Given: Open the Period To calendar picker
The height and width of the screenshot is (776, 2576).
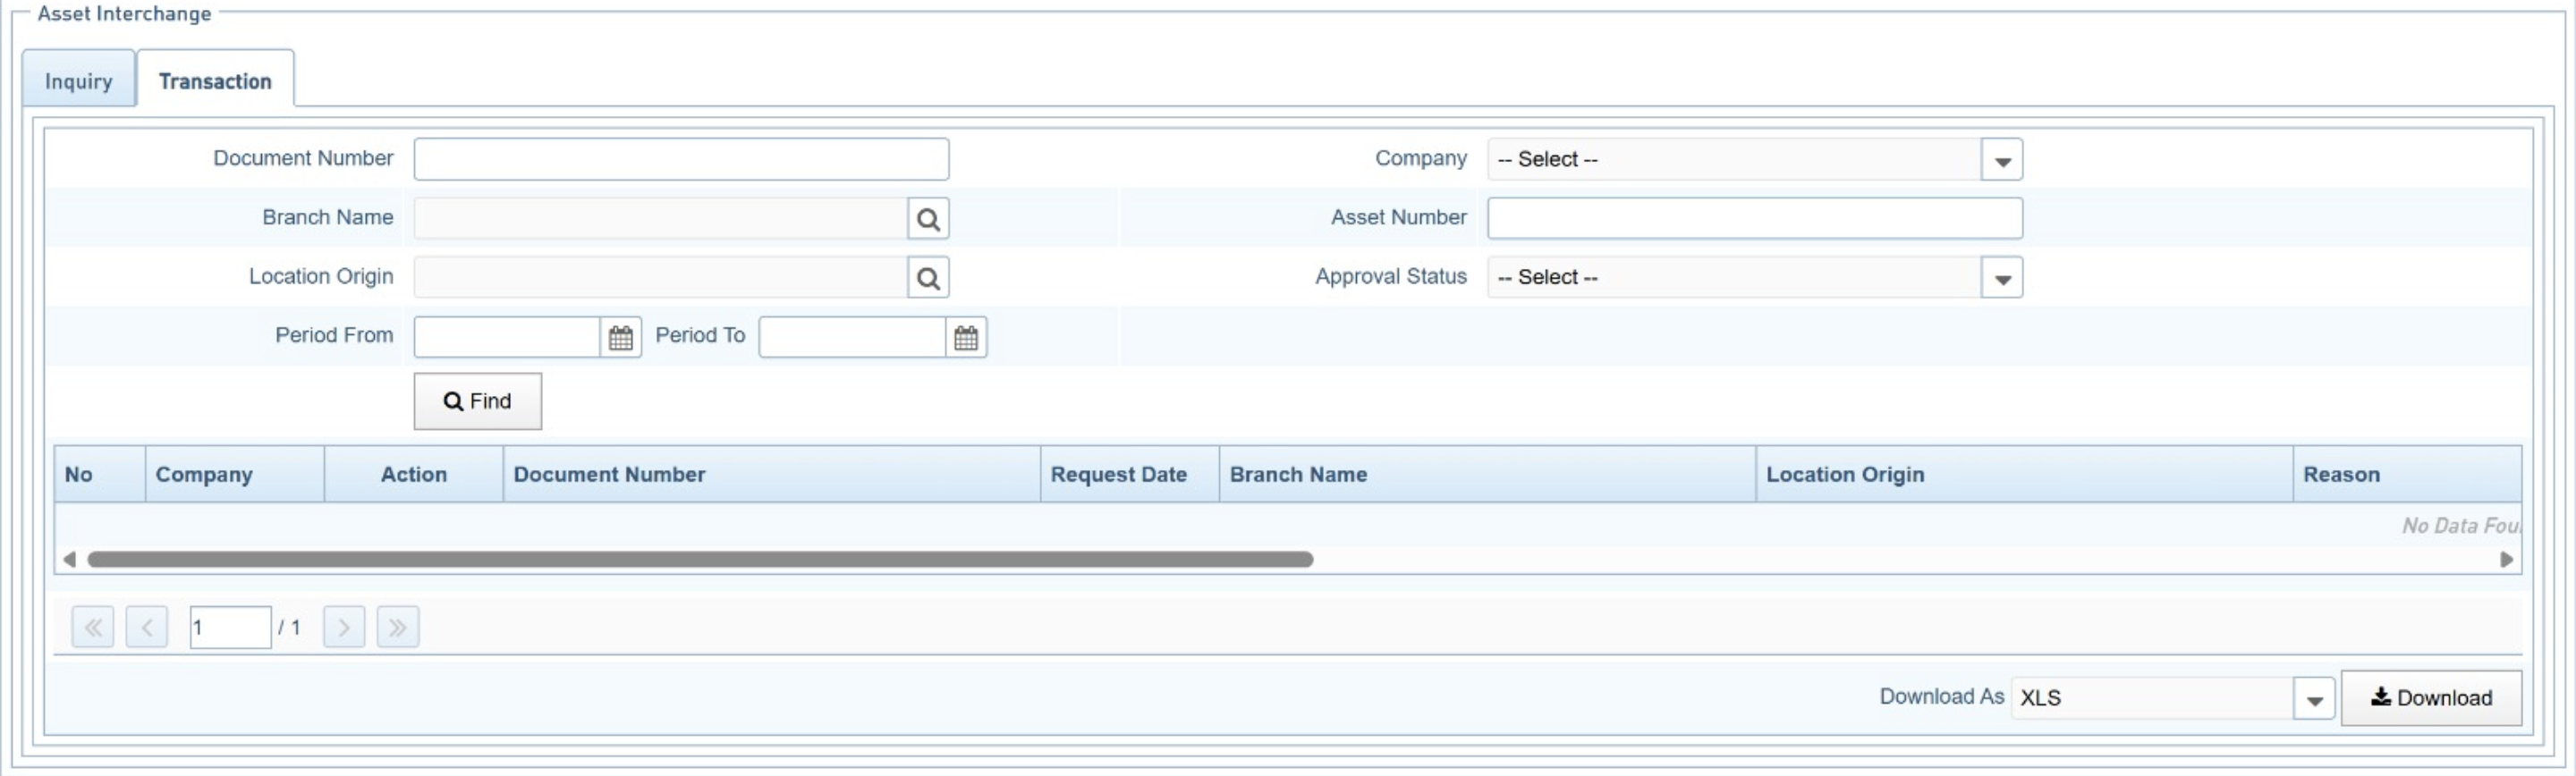Looking at the screenshot, I should click(965, 338).
